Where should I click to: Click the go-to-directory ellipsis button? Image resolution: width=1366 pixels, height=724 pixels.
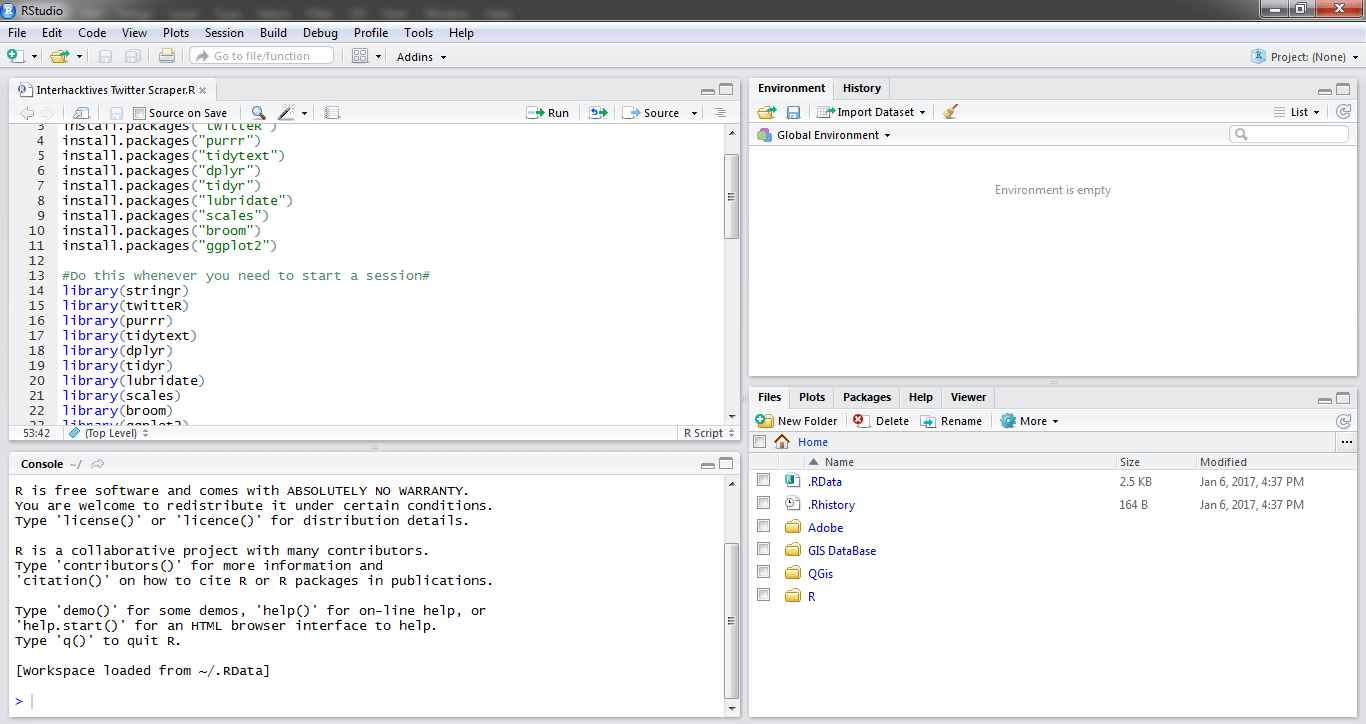(1346, 442)
